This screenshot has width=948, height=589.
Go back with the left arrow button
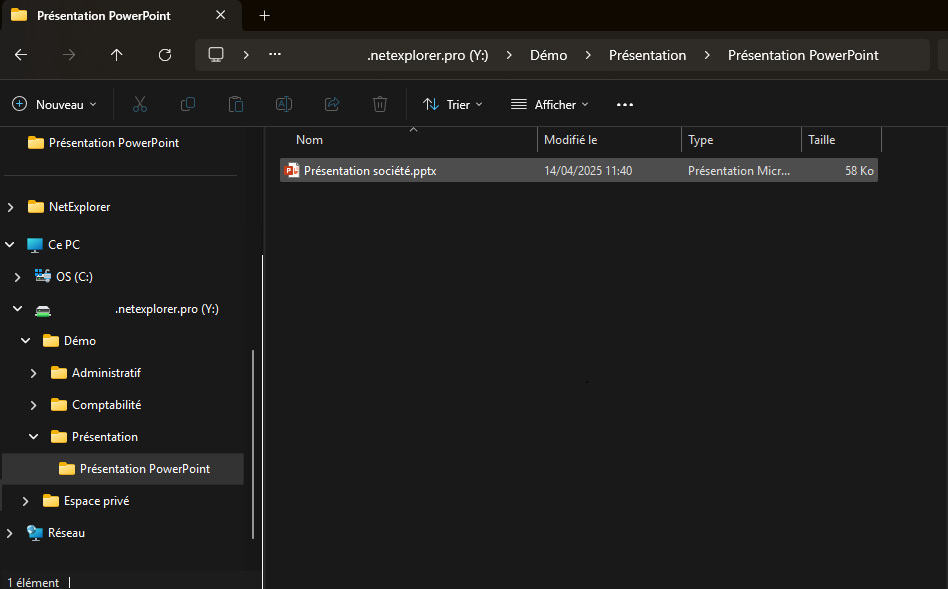pos(21,55)
